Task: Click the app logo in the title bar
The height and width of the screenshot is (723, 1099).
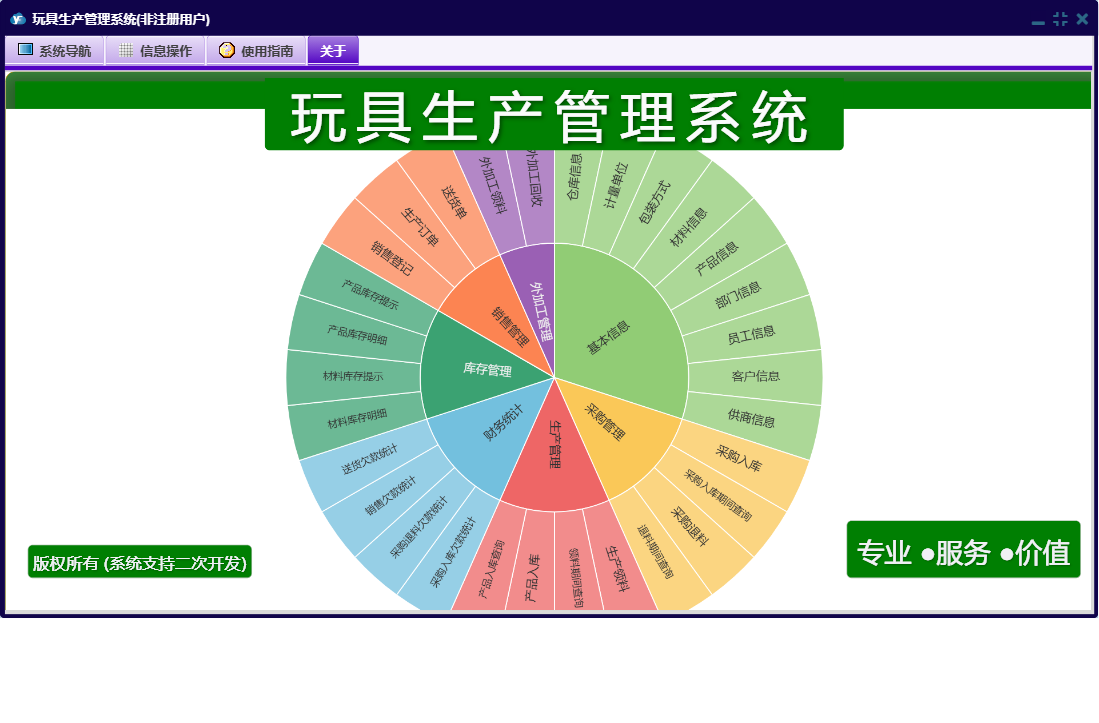Action: [18, 19]
